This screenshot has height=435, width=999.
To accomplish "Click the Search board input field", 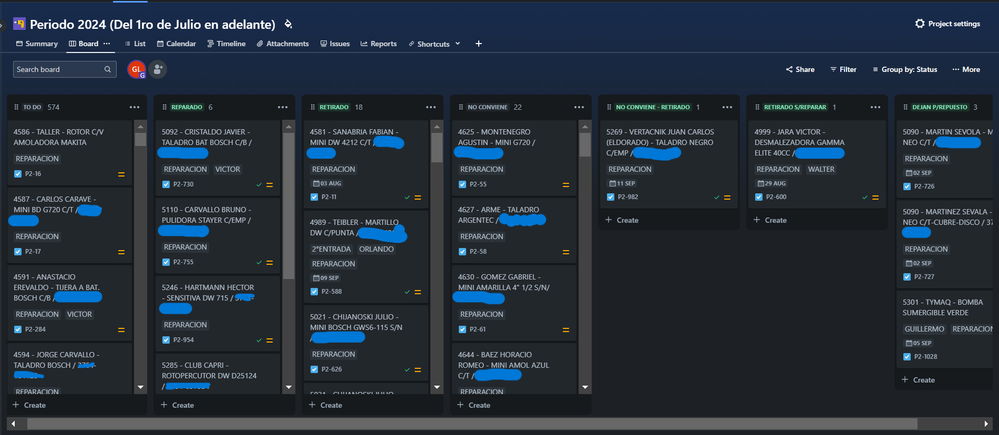I will pyautogui.click(x=65, y=69).
